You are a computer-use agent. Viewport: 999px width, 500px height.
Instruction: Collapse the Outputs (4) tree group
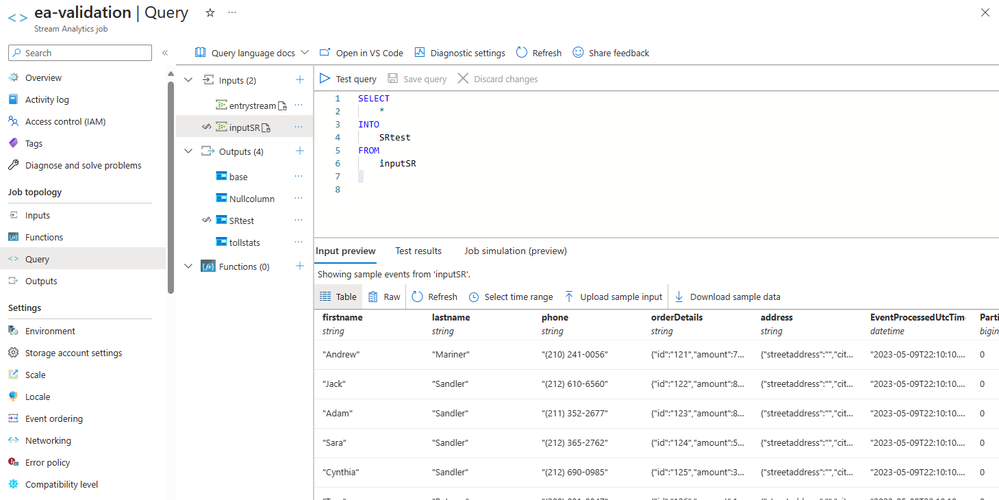click(188, 152)
